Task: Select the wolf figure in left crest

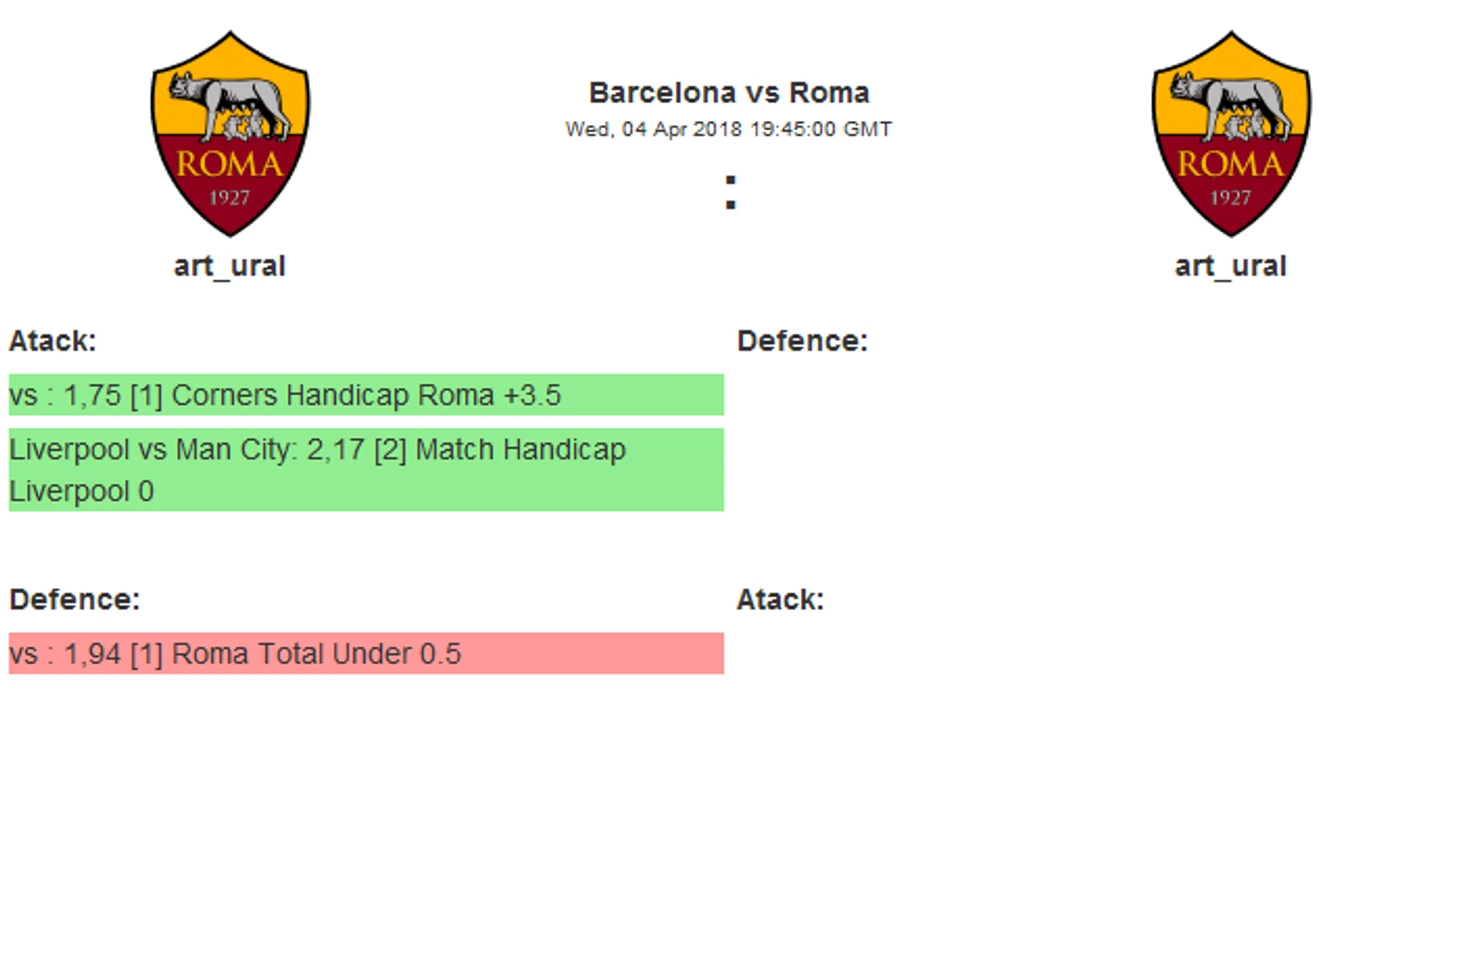Action: [x=231, y=104]
